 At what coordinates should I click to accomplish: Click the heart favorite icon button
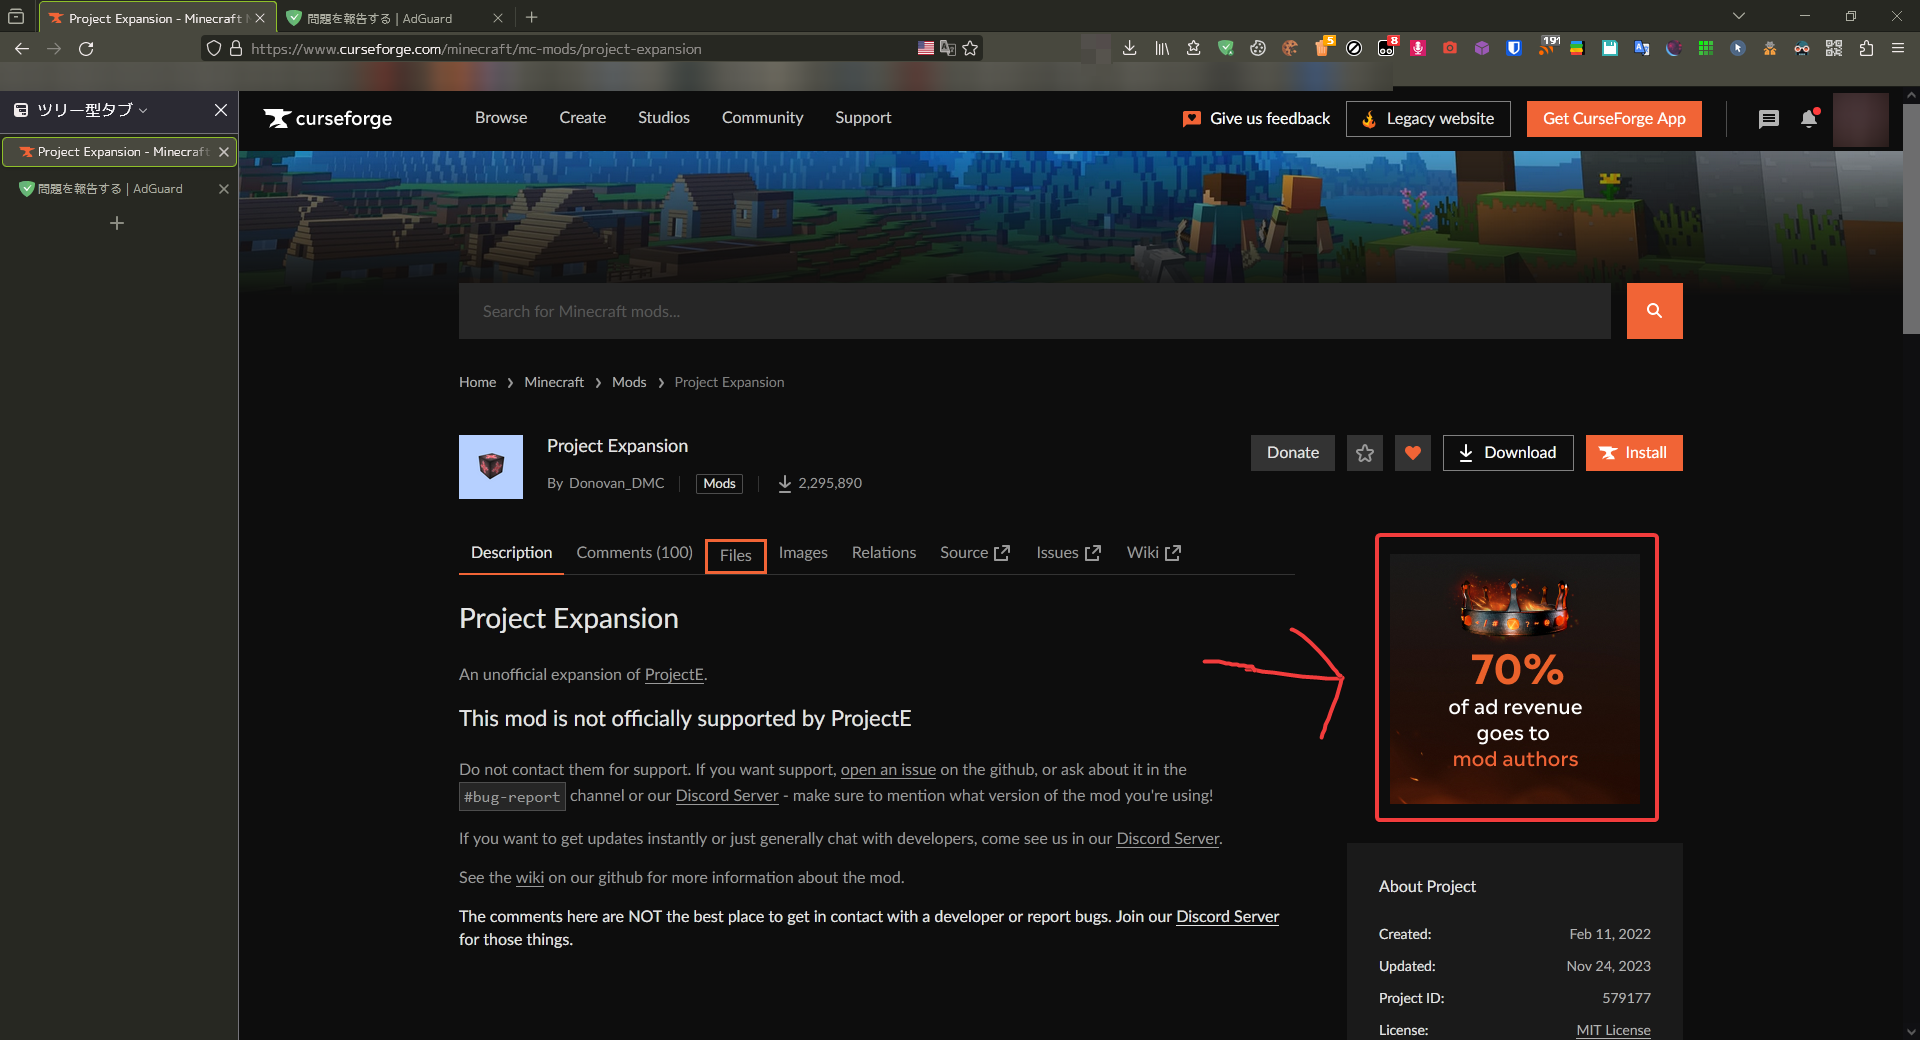(x=1412, y=453)
